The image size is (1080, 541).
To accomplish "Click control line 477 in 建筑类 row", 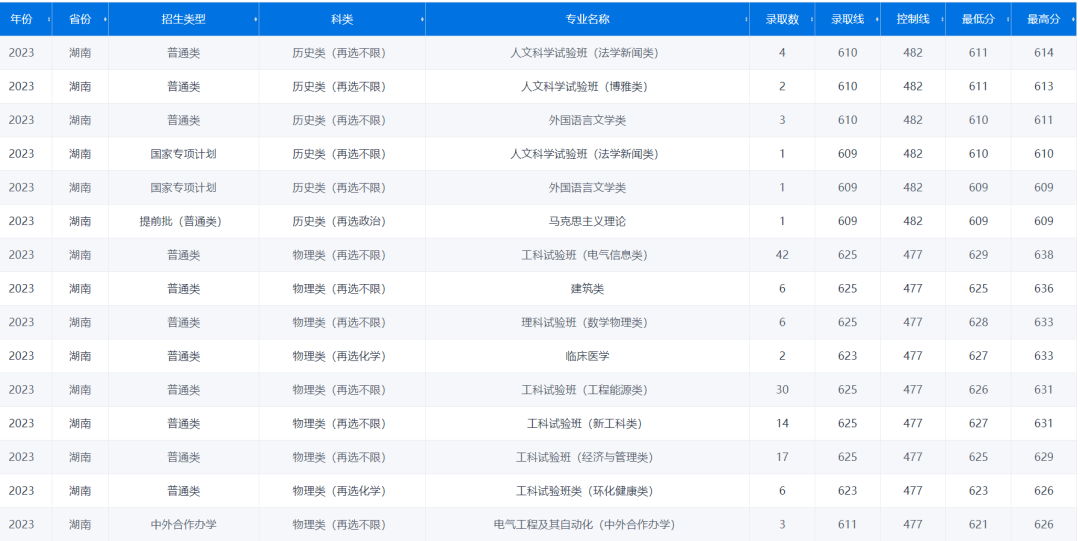I will tap(913, 289).
